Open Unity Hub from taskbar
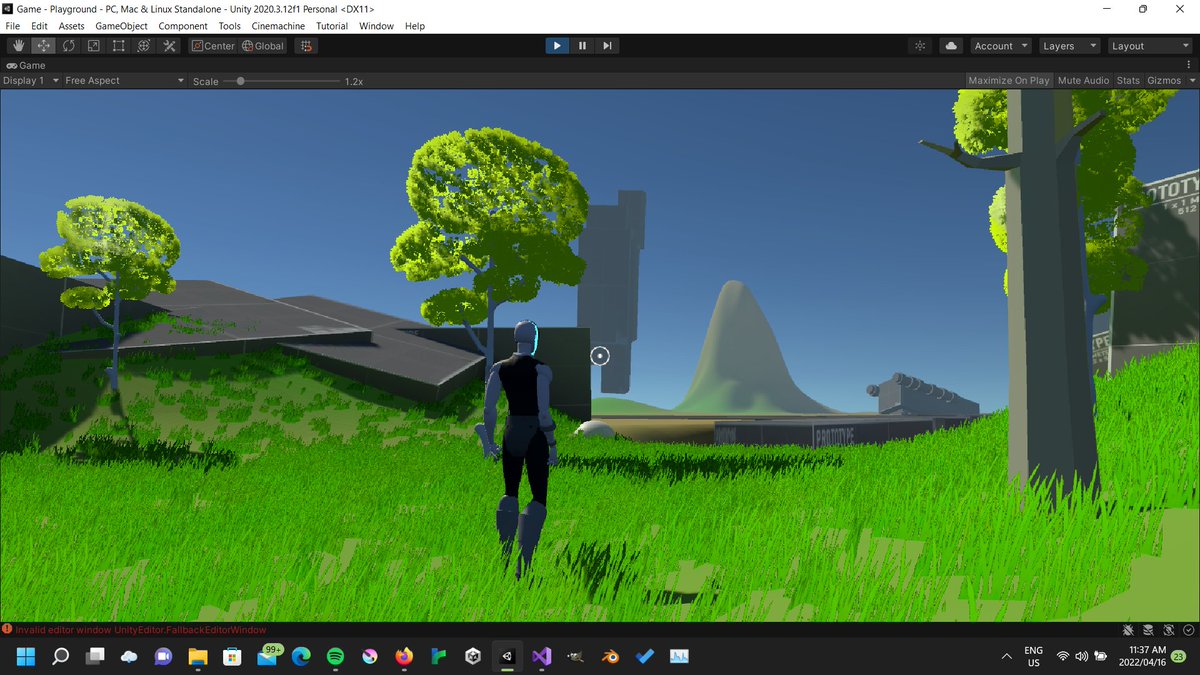The height and width of the screenshot is (675, 1200). [473, 657]
